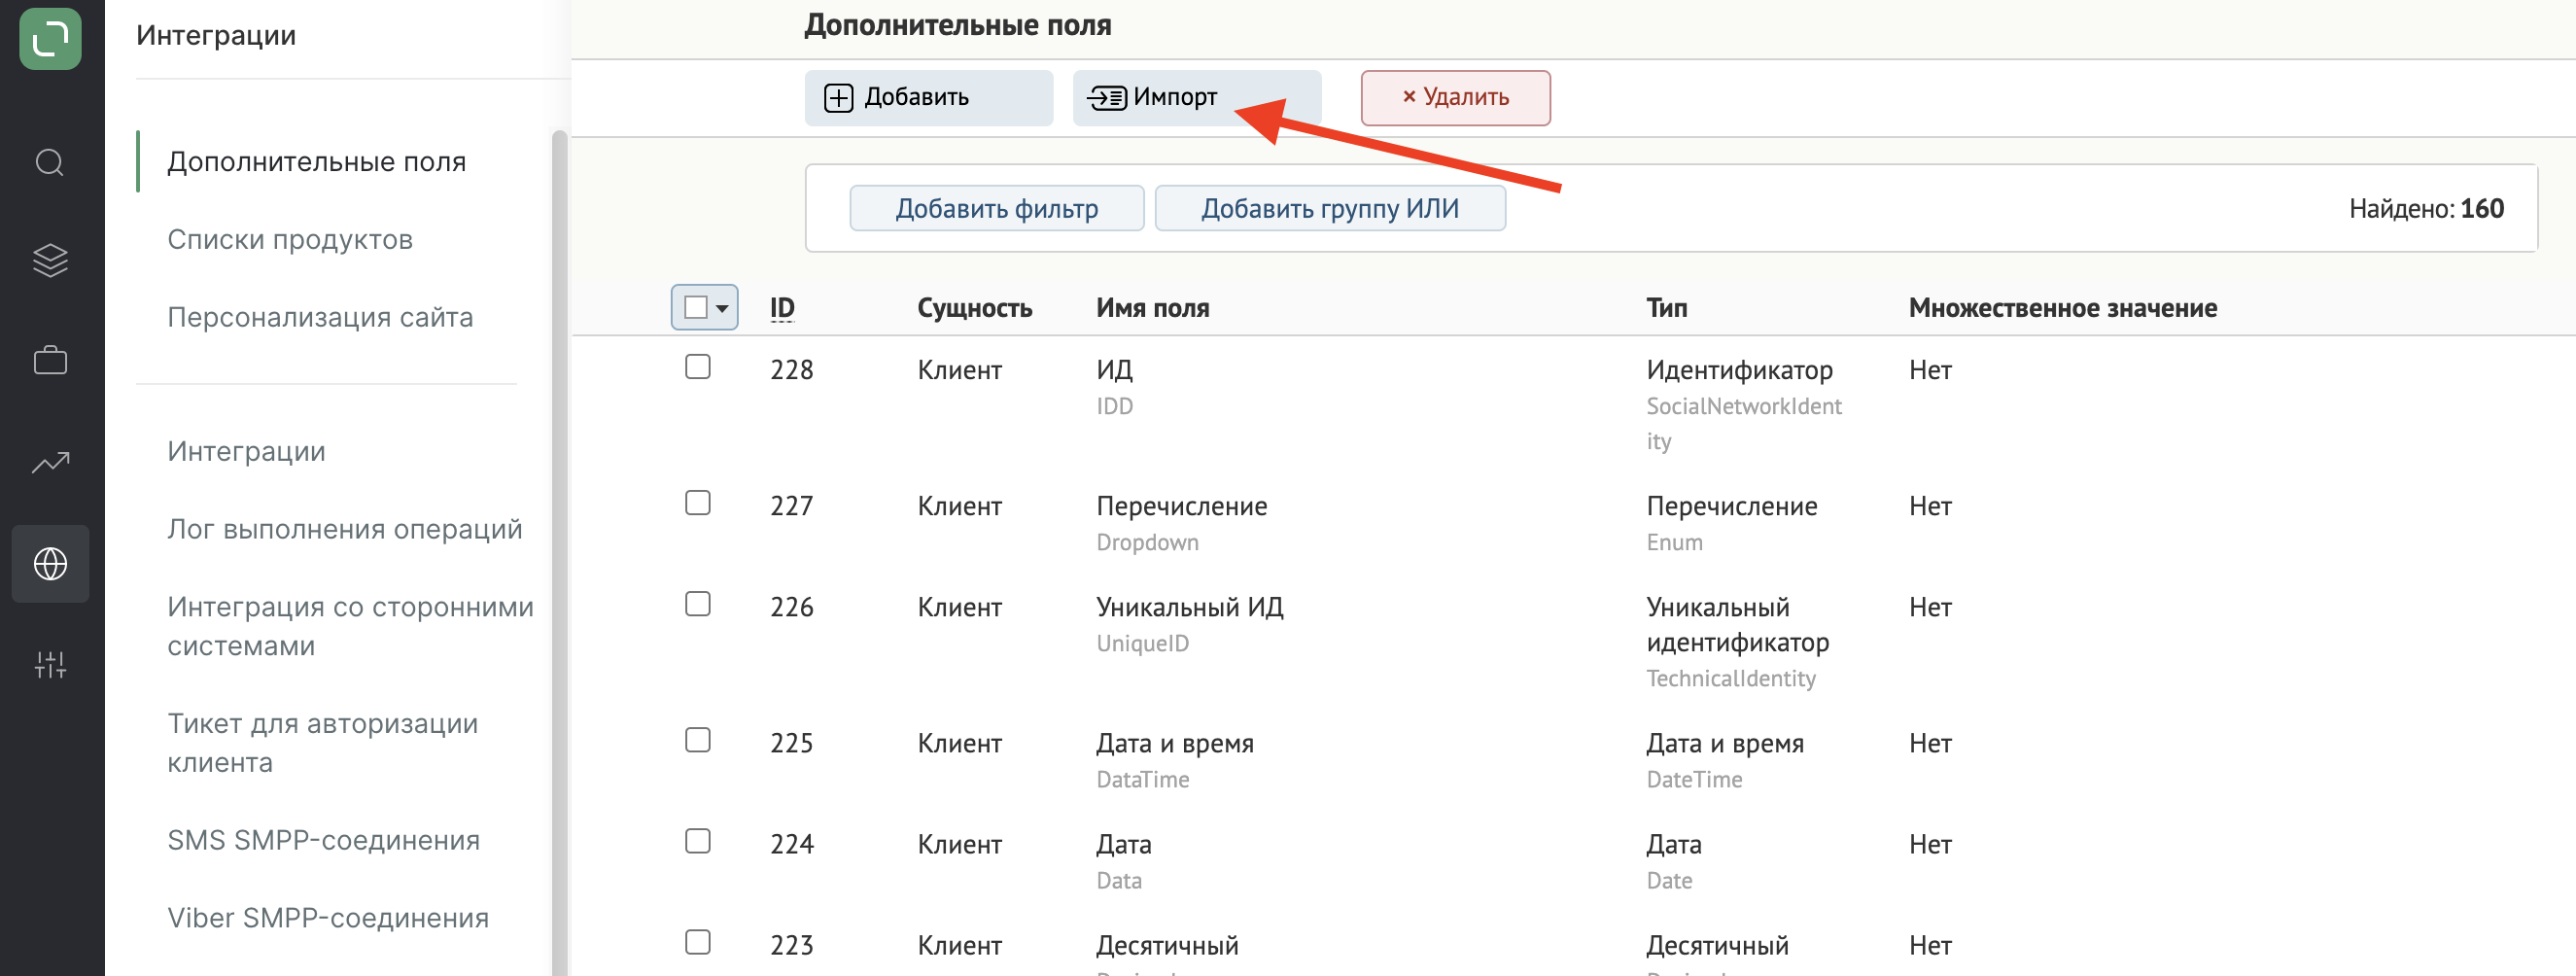Screen dimensions: 2576x976
Task: Click the type code Enum
Action: [1674, 542]
